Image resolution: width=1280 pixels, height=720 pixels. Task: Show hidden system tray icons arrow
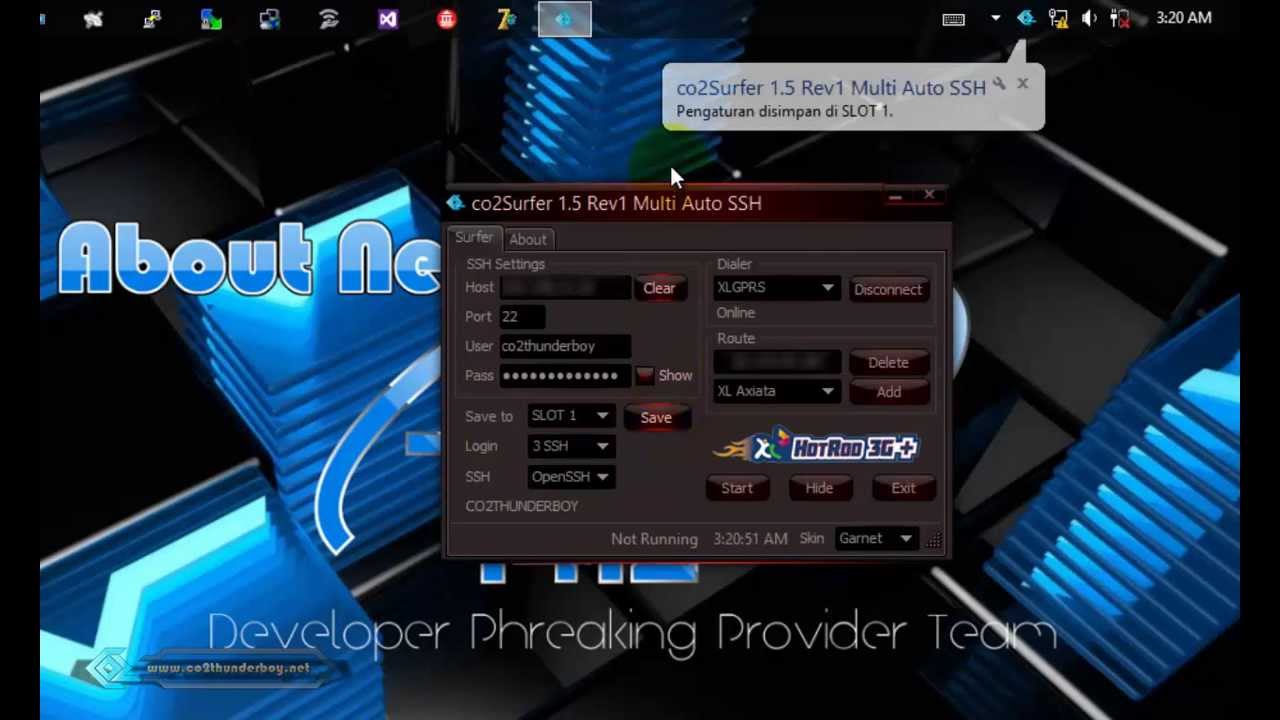tap(995, 18)
